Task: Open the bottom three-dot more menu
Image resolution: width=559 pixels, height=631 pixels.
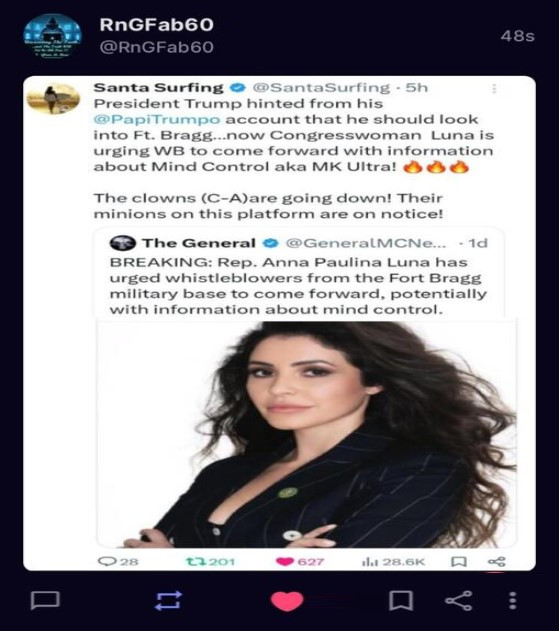Action: (512, 601)
